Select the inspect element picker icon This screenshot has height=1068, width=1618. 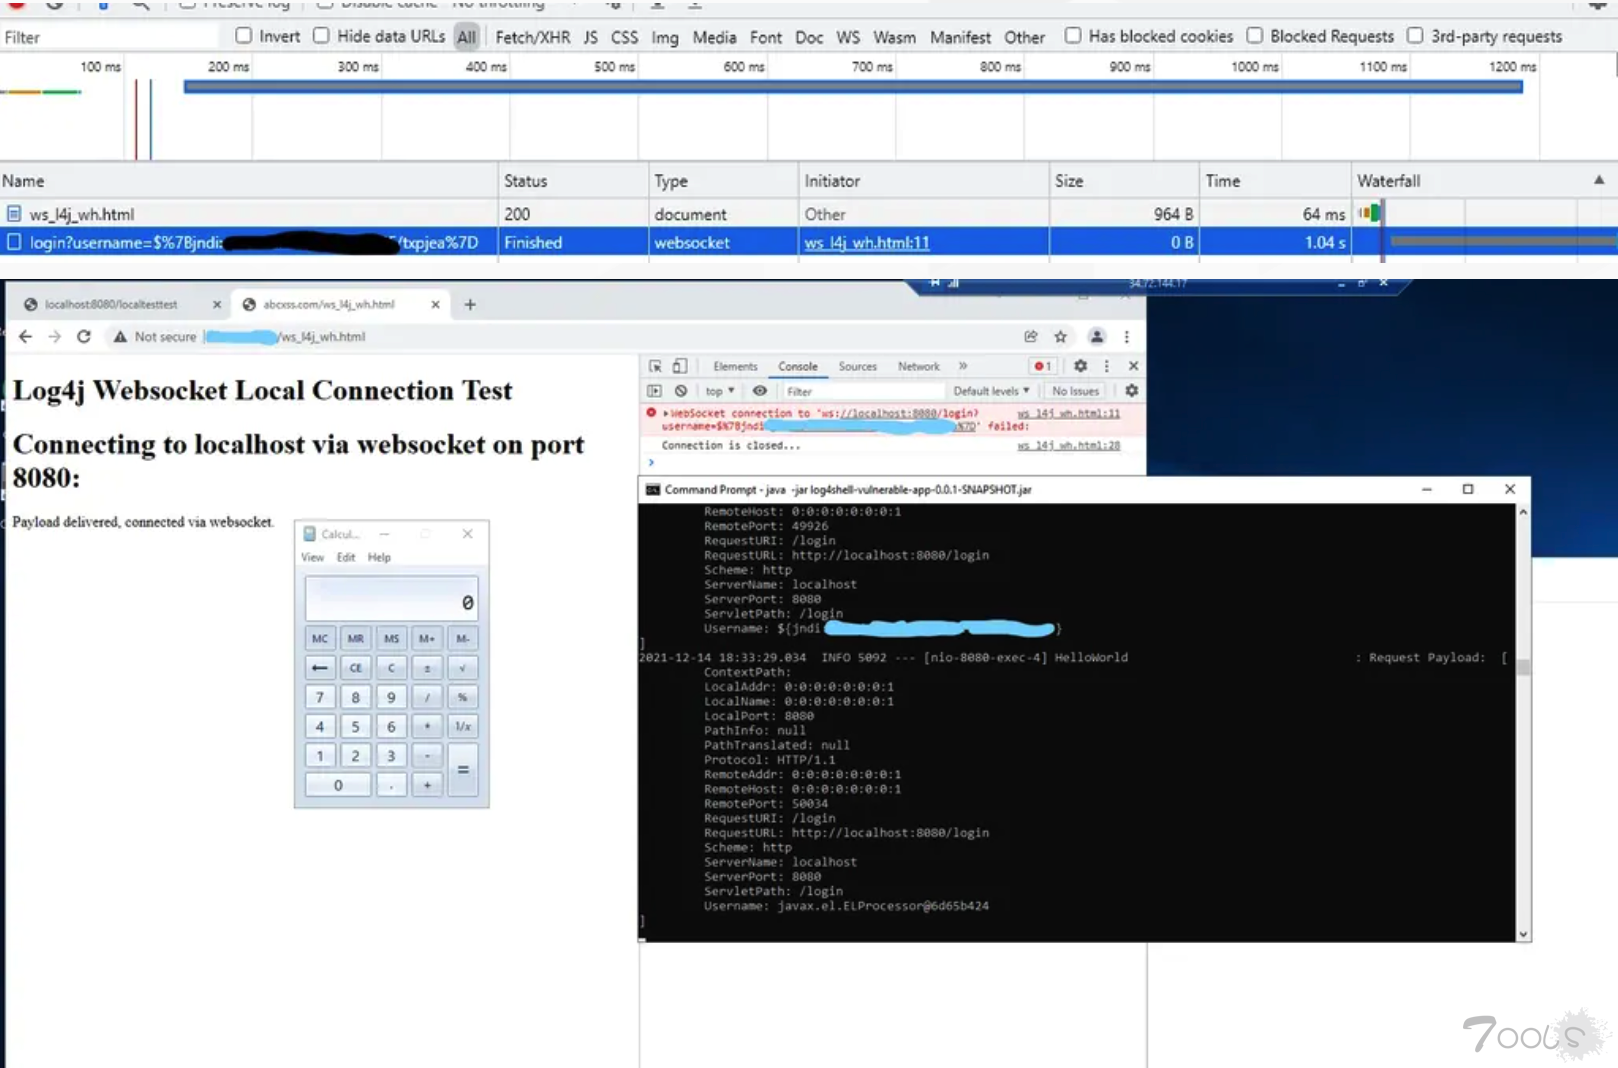pos(655,366)
